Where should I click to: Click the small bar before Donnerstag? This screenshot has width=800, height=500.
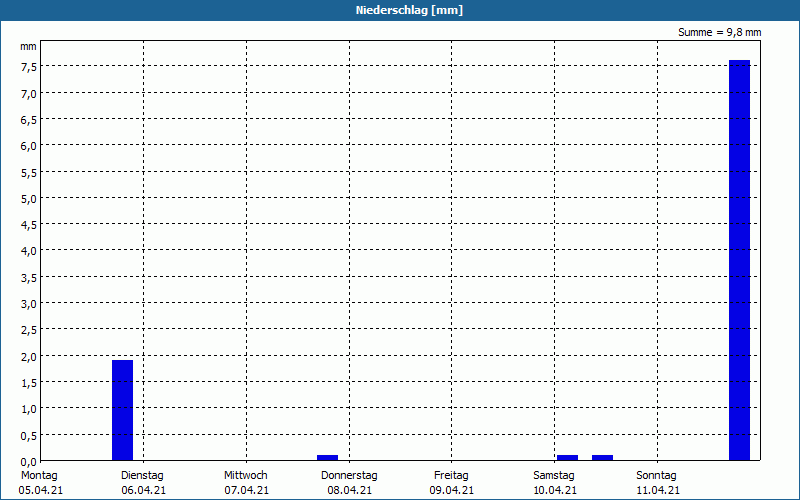[328, 458]
